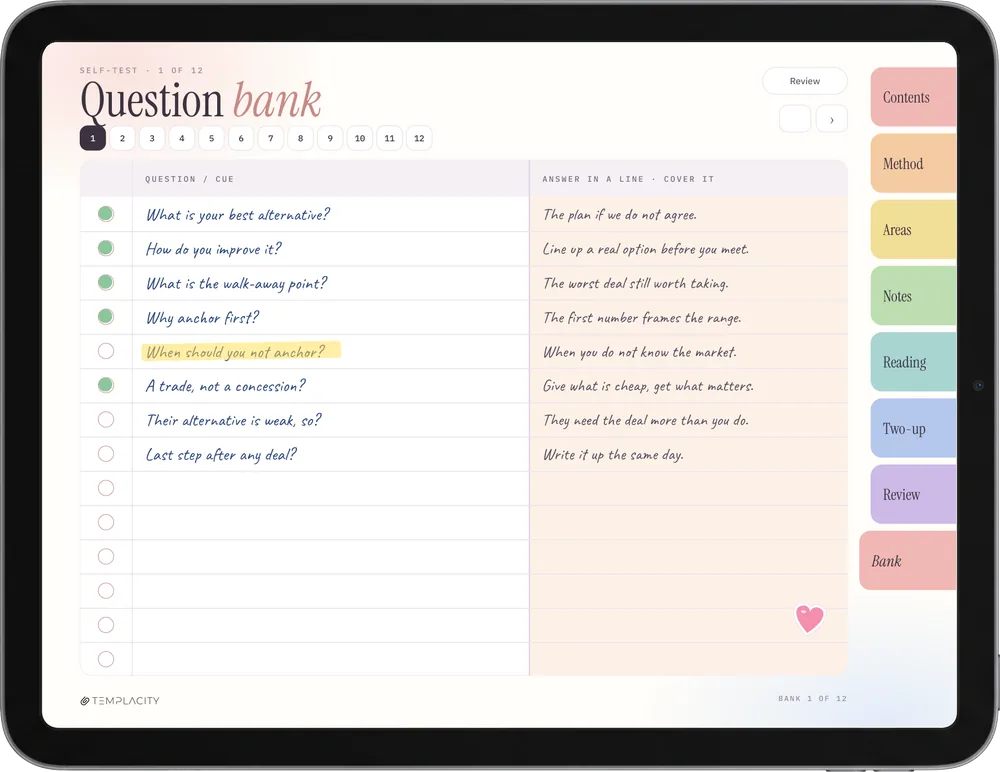1000x772 pixels.
Task: Select bank page 1
Action: (x=92, y=138)
